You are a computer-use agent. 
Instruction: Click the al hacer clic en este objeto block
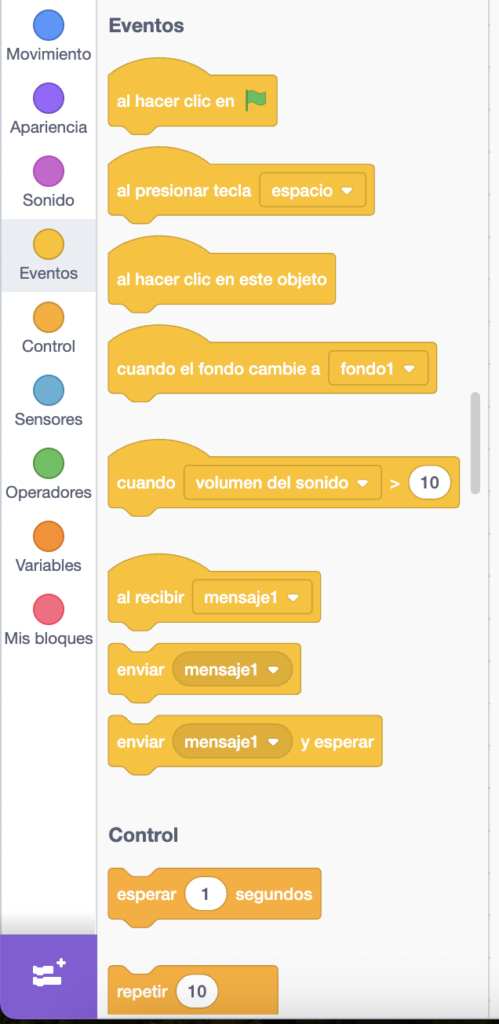(221, 280)
